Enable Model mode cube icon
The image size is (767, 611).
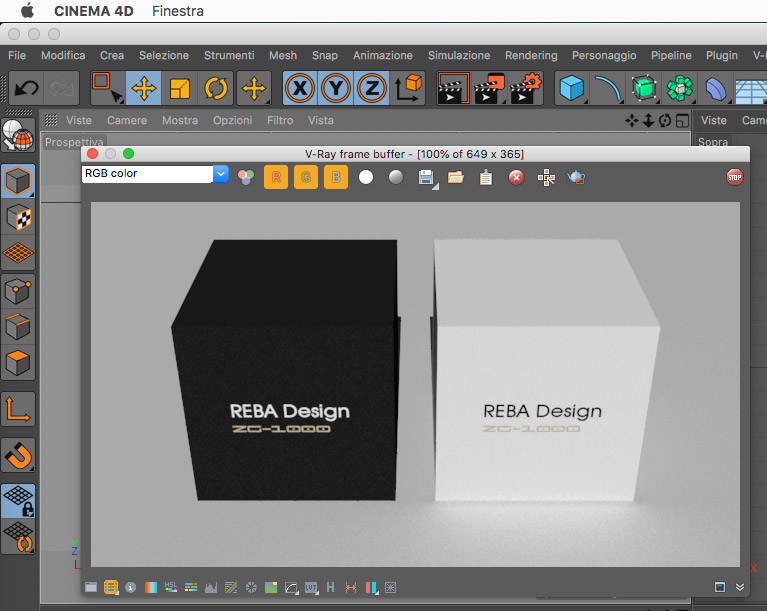[x=18, y=181]
